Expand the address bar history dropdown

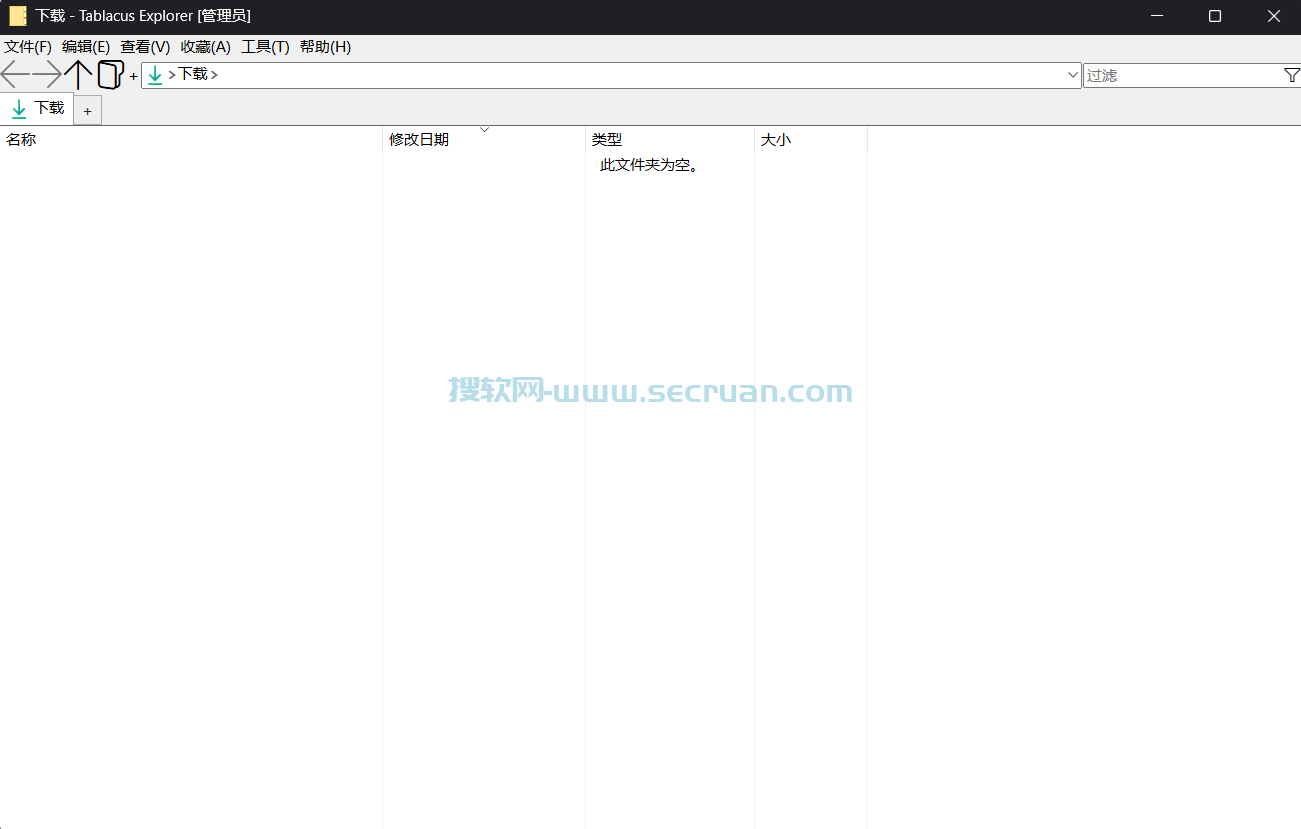(x=1073, y=75)
